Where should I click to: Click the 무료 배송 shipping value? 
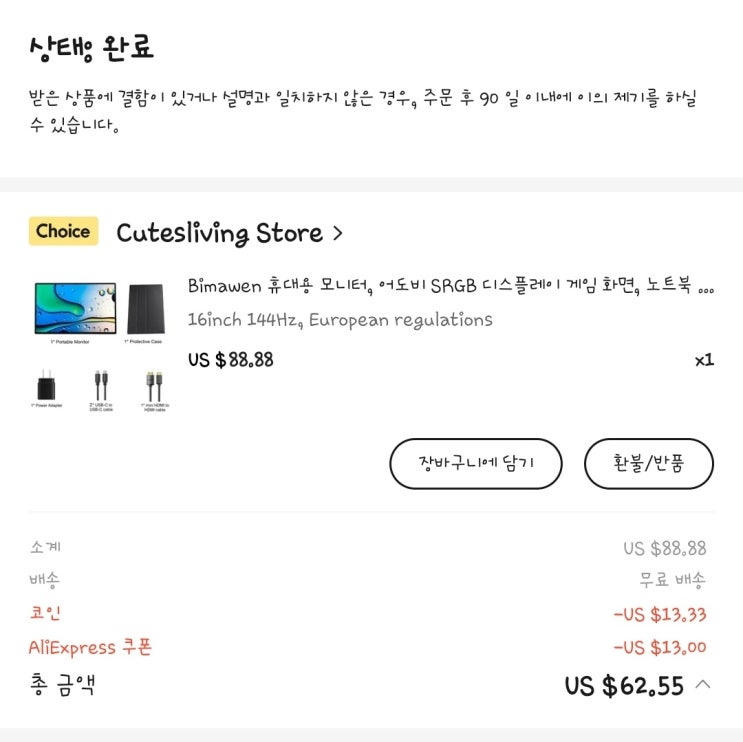coord(672,580)
